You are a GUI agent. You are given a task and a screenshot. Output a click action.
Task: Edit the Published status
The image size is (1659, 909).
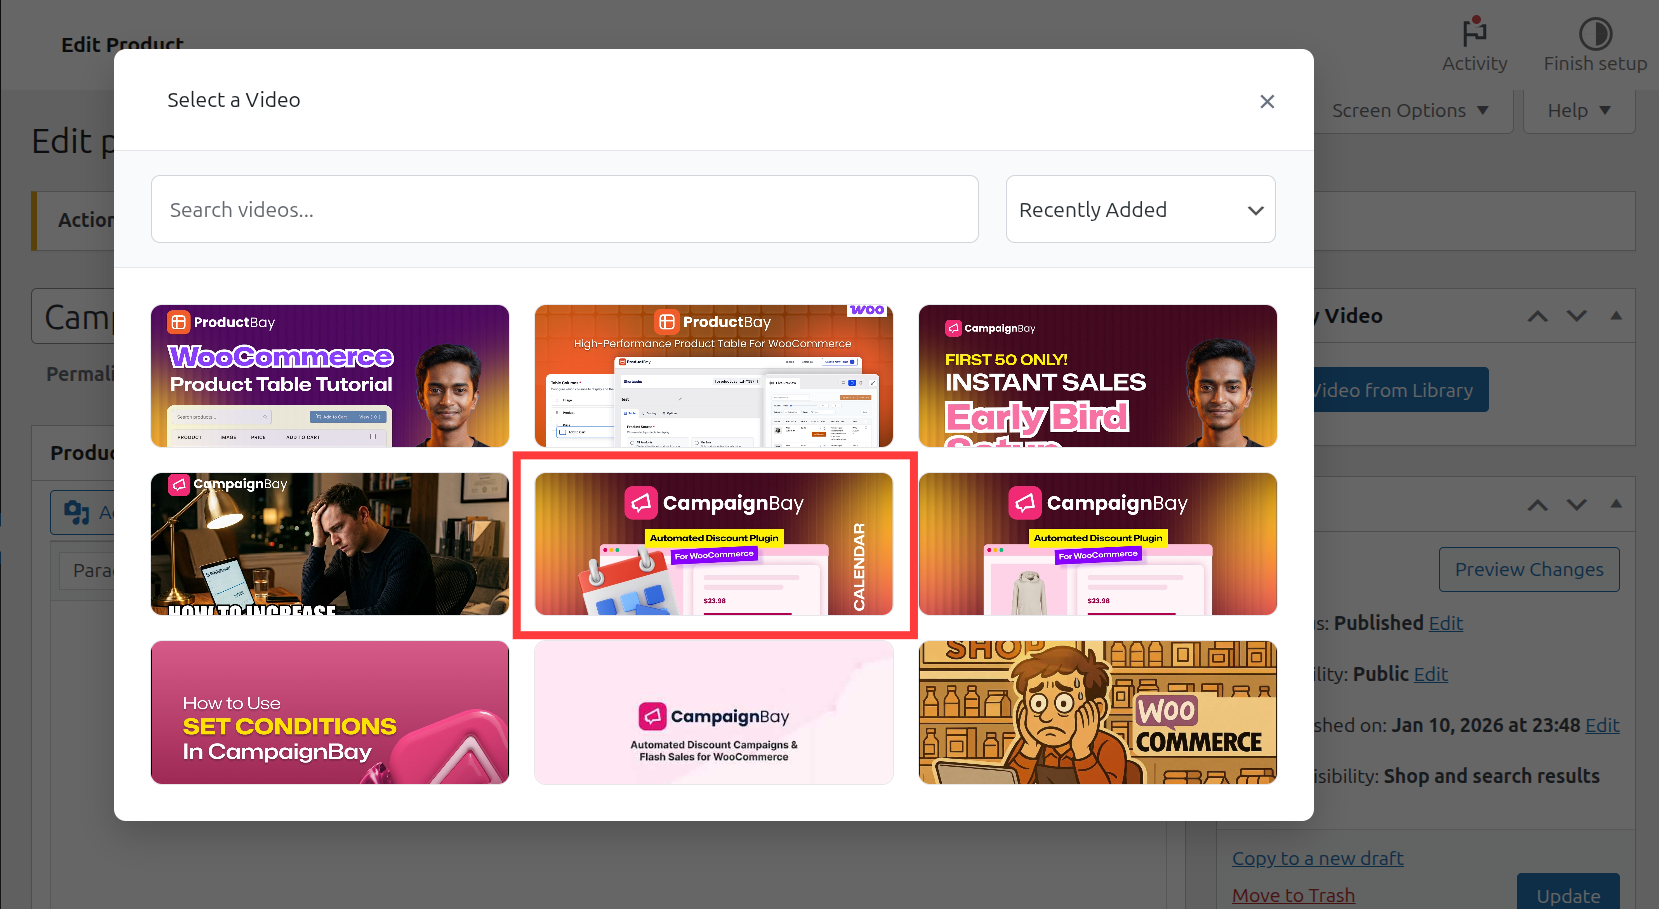[1446, 622]
